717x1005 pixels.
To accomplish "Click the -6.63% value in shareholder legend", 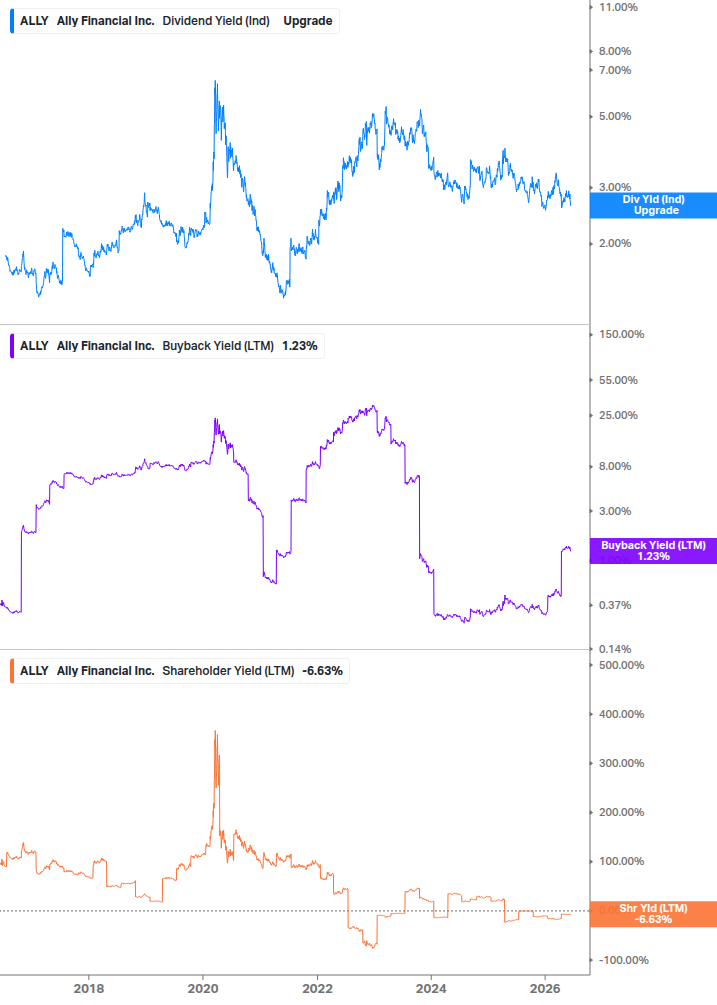I will click(323, 670).
